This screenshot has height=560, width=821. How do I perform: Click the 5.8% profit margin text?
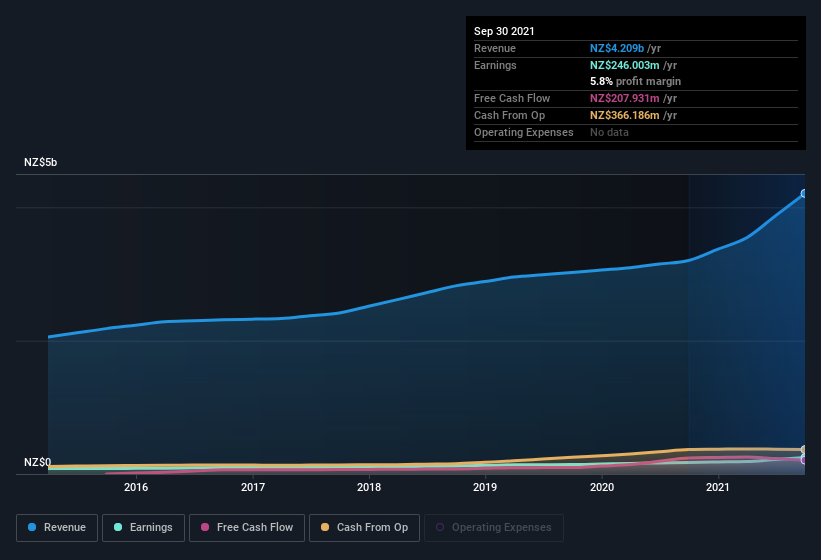point(636,81)
